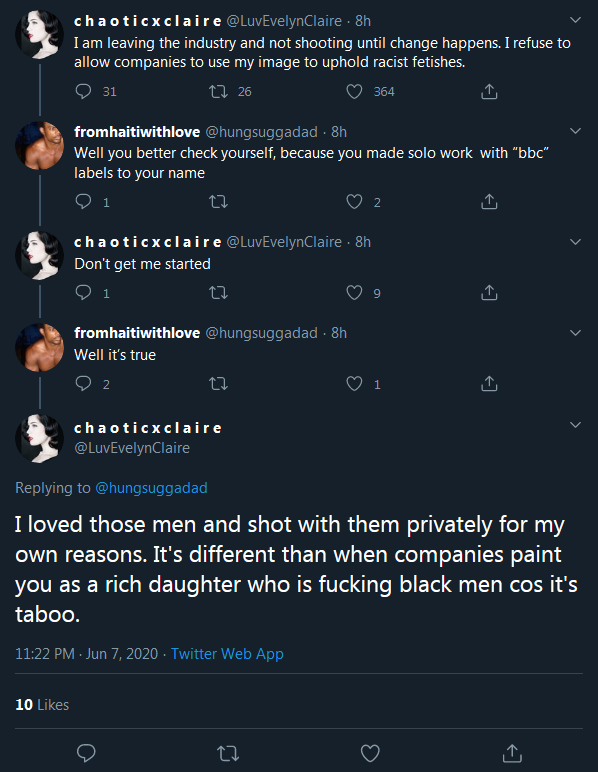Reply to the tweet with 31 replies
This screenshot has width=598, height=772.
pyautogui.click(x=83, y=92)
